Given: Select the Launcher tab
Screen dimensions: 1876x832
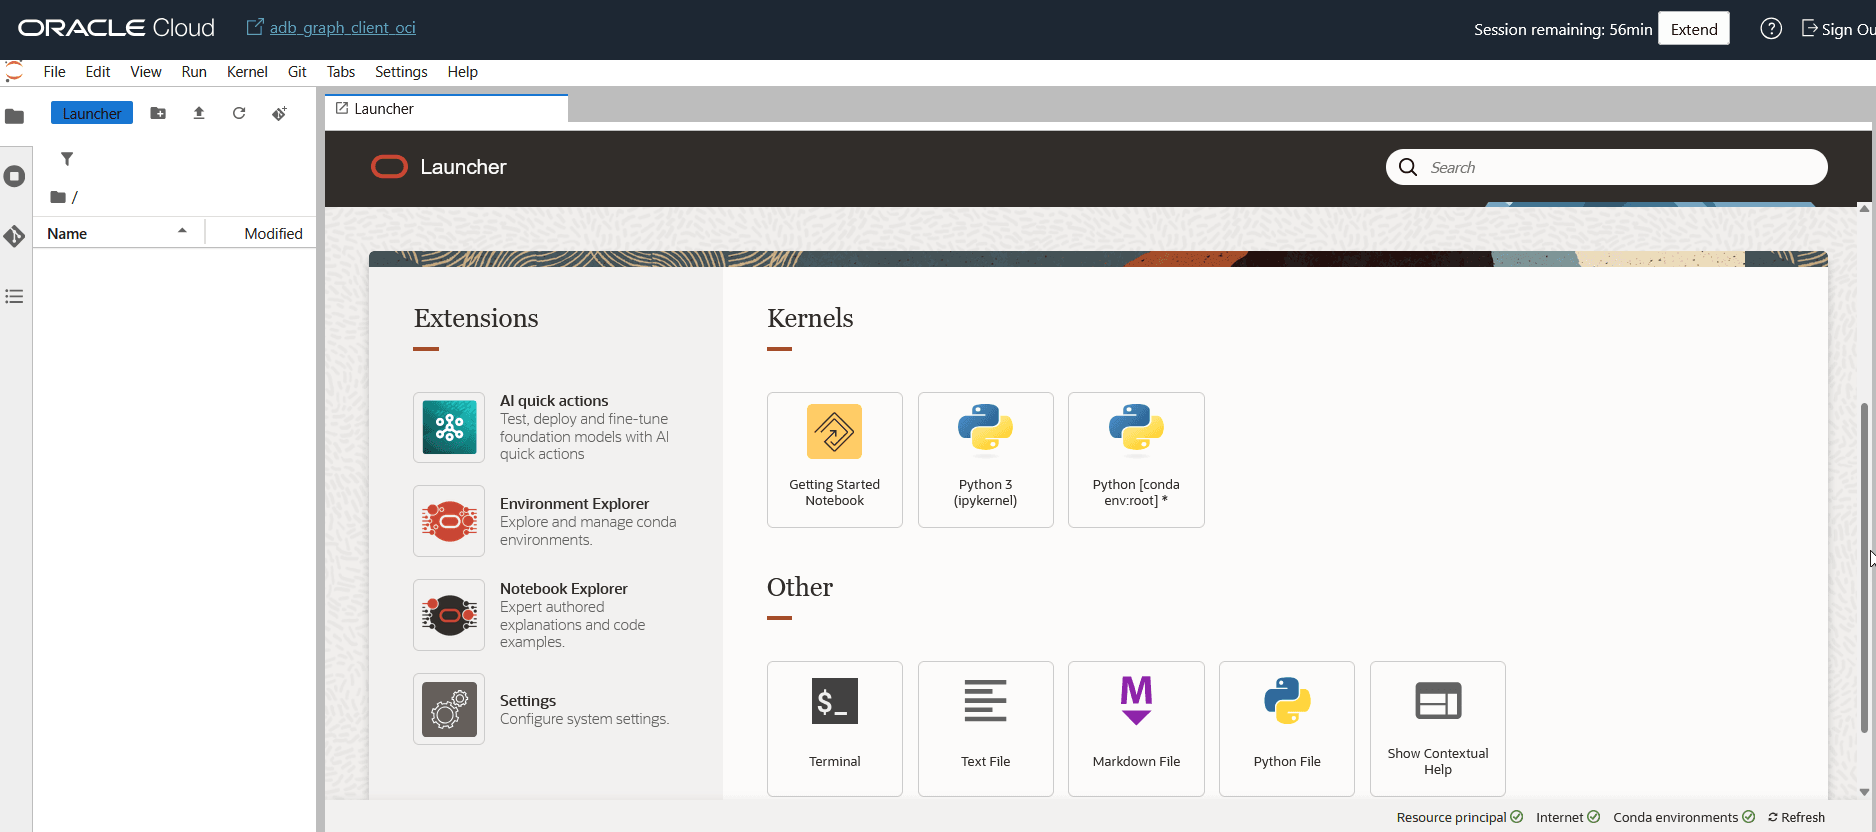Looking at the screenshot, I should coord(446,109).
